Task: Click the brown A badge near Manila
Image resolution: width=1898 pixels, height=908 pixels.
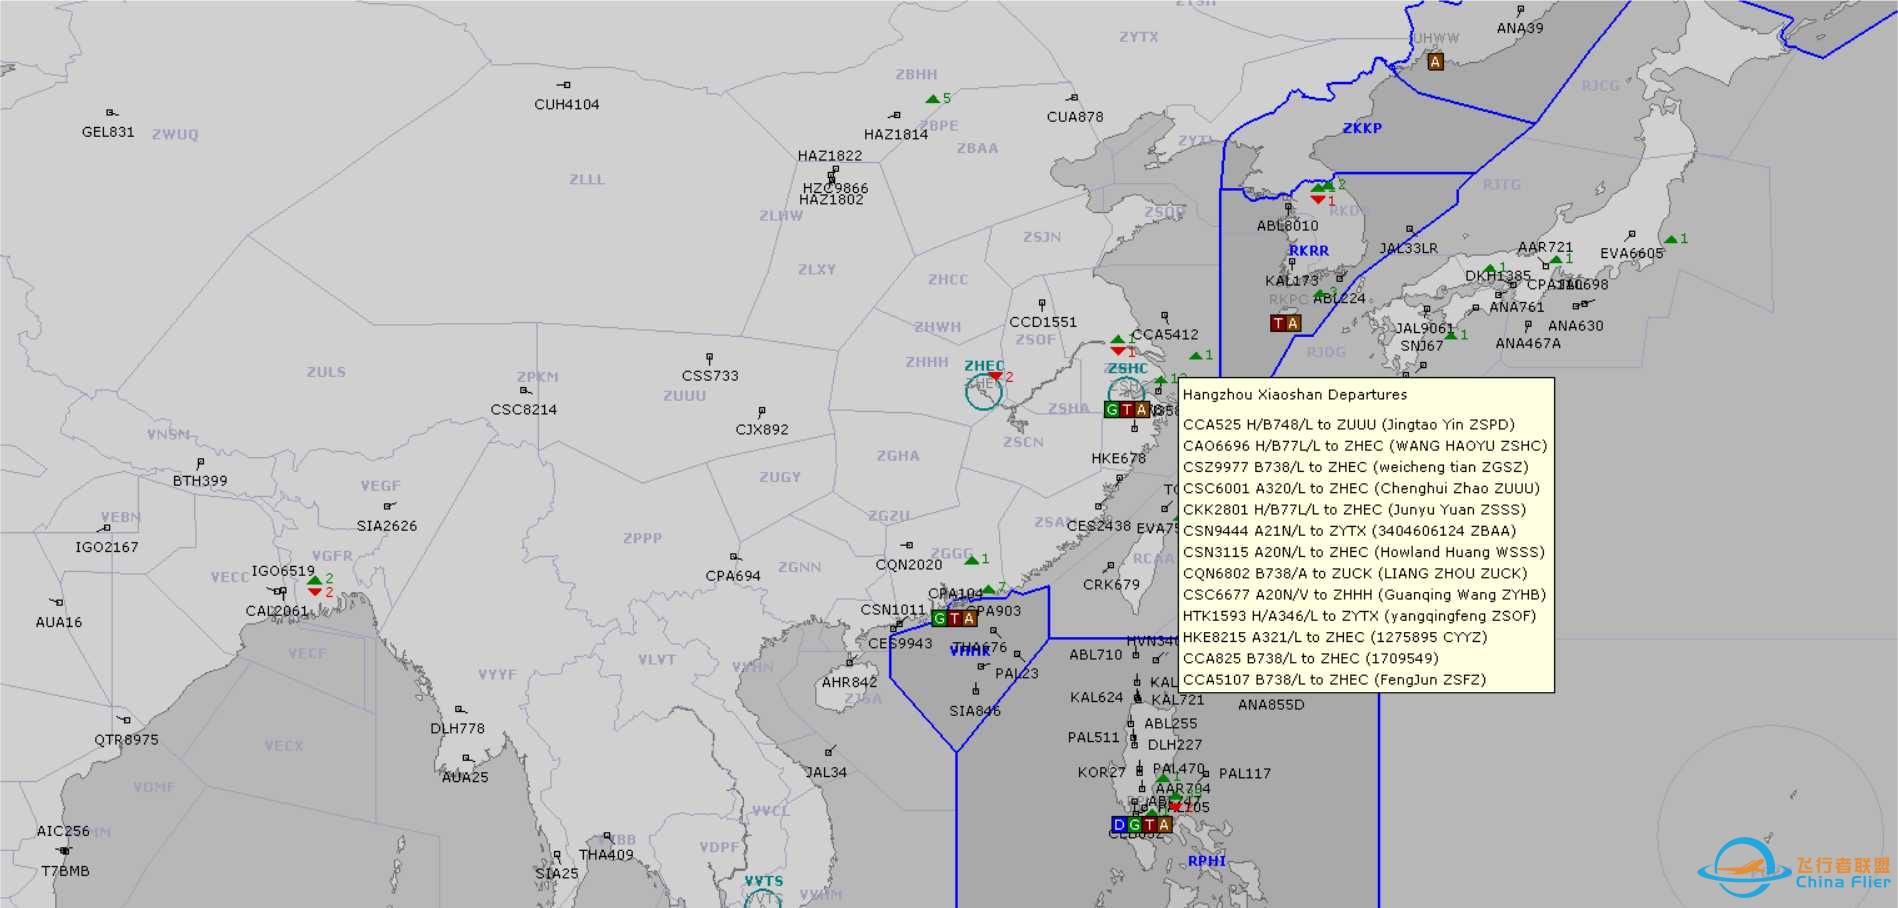Action: click(x=1164, y=824)
